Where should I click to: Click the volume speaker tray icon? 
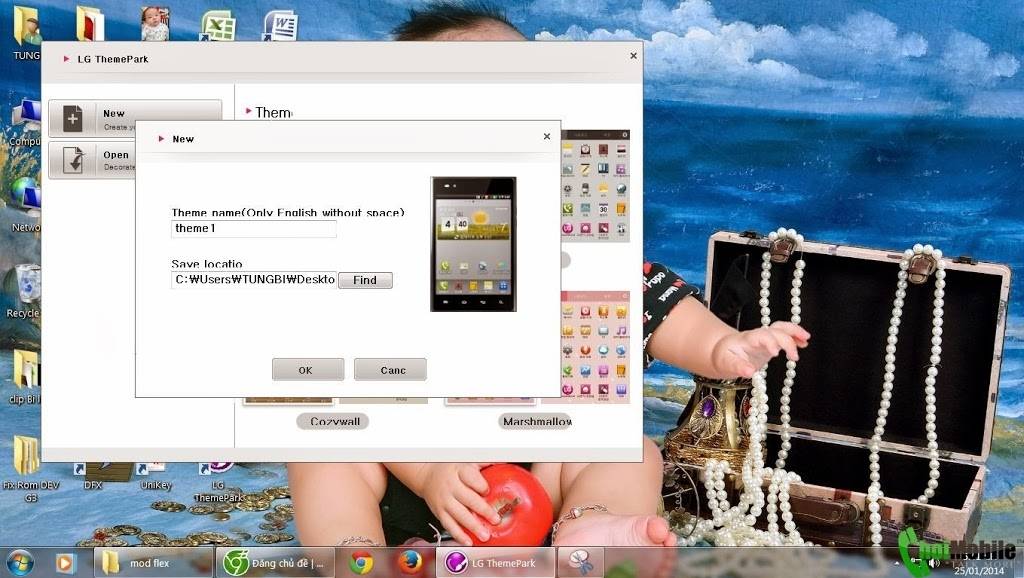tap(935, 562)
